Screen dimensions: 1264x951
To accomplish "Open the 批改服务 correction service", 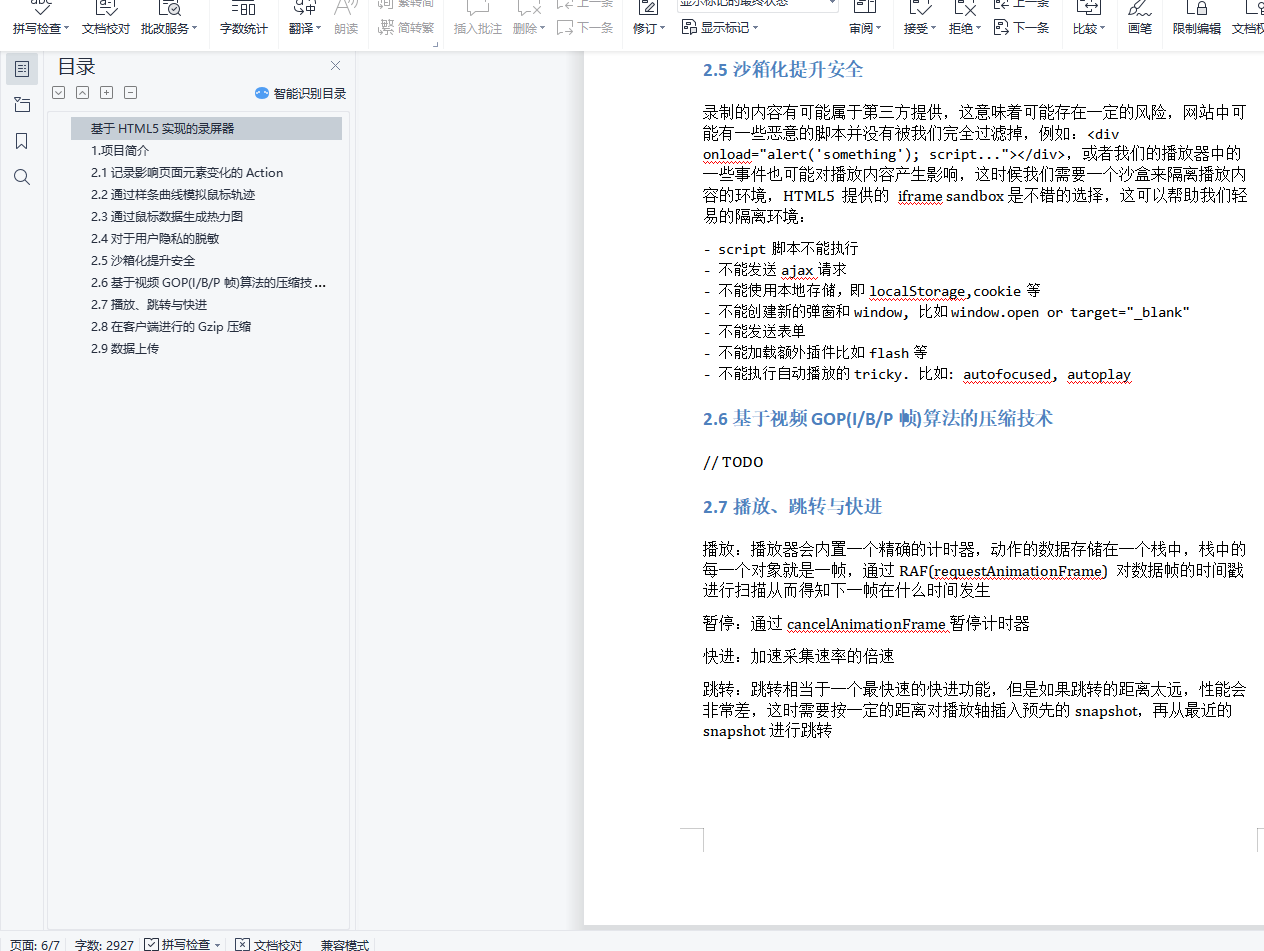I will (x=169, y=19).
